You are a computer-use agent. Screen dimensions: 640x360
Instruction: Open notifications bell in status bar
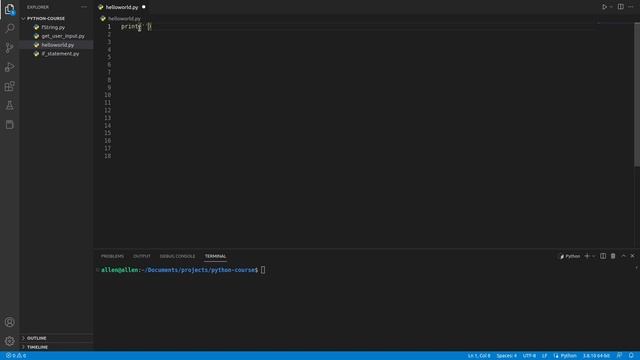(x=631, y=356)
